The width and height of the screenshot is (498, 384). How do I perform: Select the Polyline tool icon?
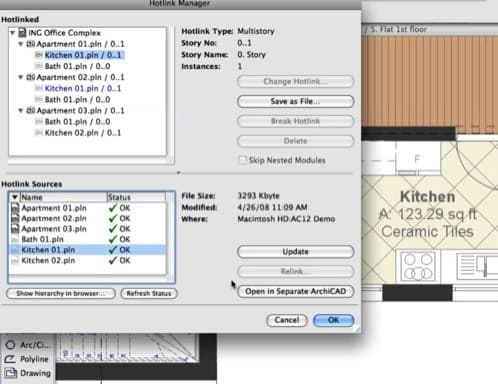(10, 359)
